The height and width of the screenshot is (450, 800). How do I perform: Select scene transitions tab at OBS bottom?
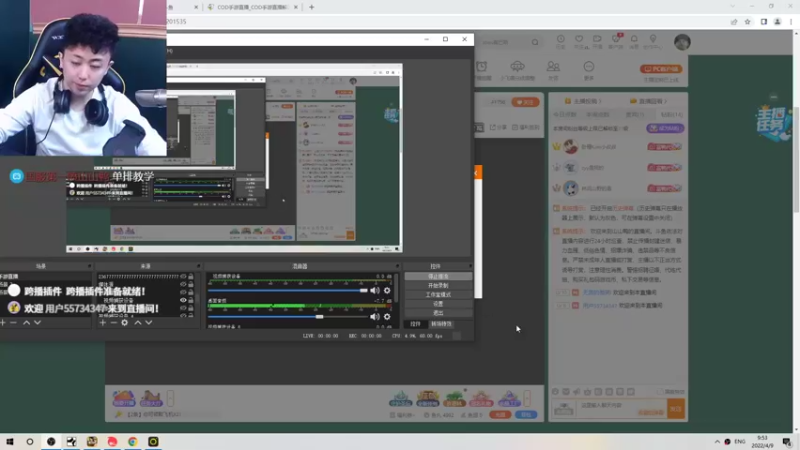[x=441, y=324]
